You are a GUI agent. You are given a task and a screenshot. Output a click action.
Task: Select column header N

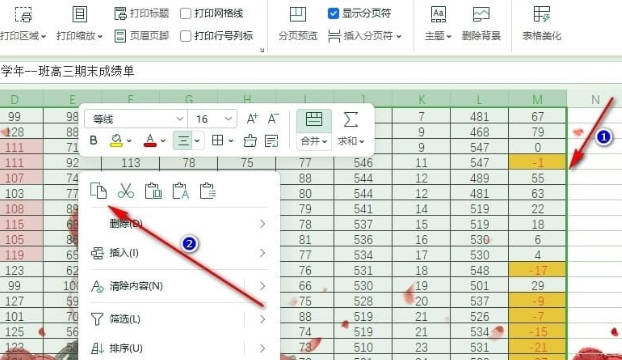point(595,99)
